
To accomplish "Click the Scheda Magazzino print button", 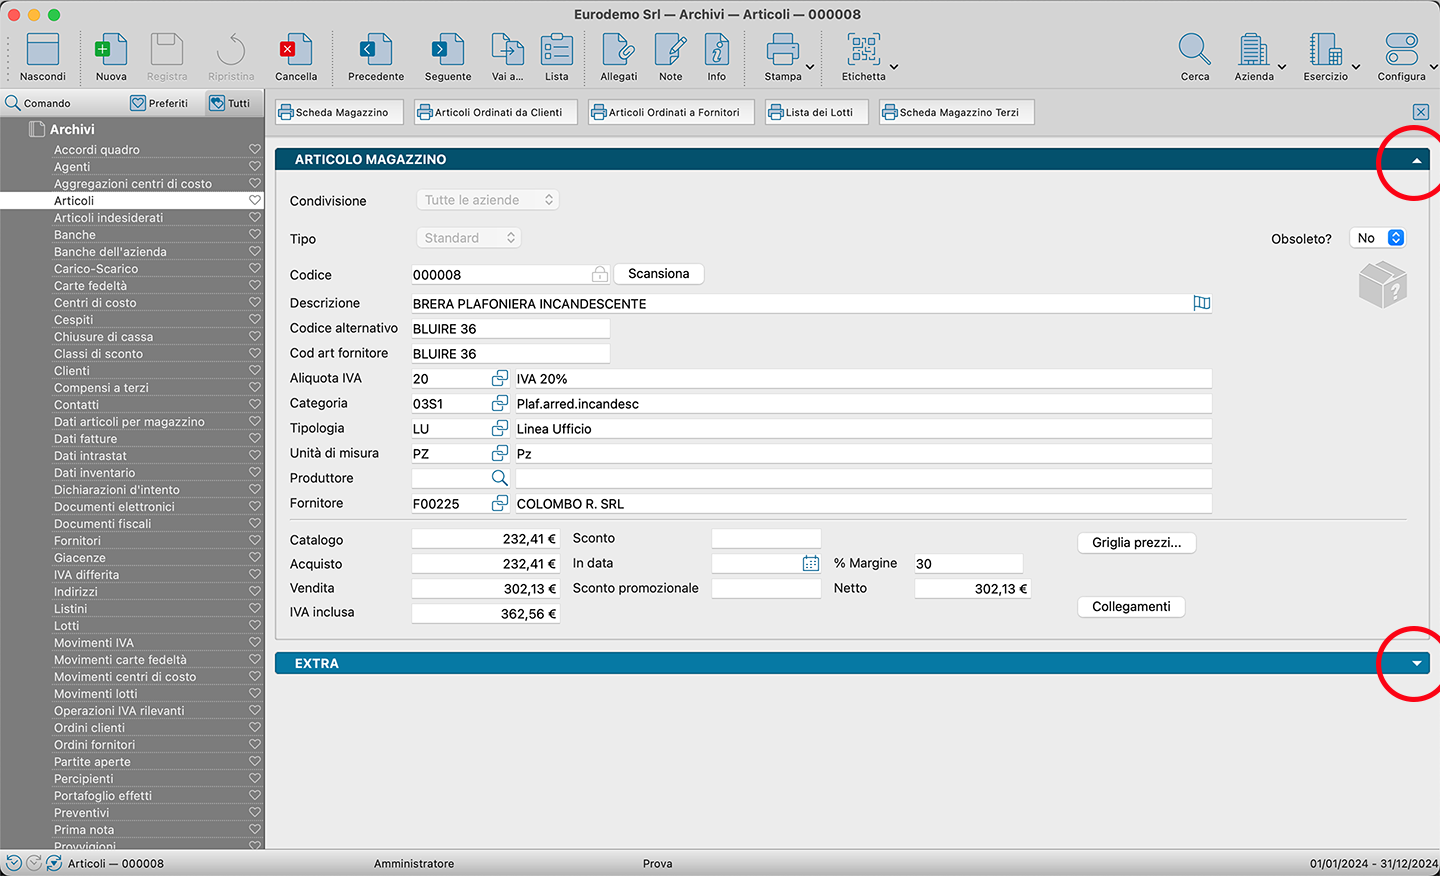I will 340,113.
